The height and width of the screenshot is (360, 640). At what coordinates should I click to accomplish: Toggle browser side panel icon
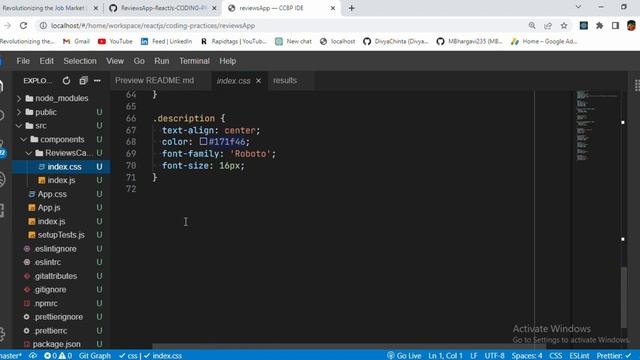[x=615, y=25]
